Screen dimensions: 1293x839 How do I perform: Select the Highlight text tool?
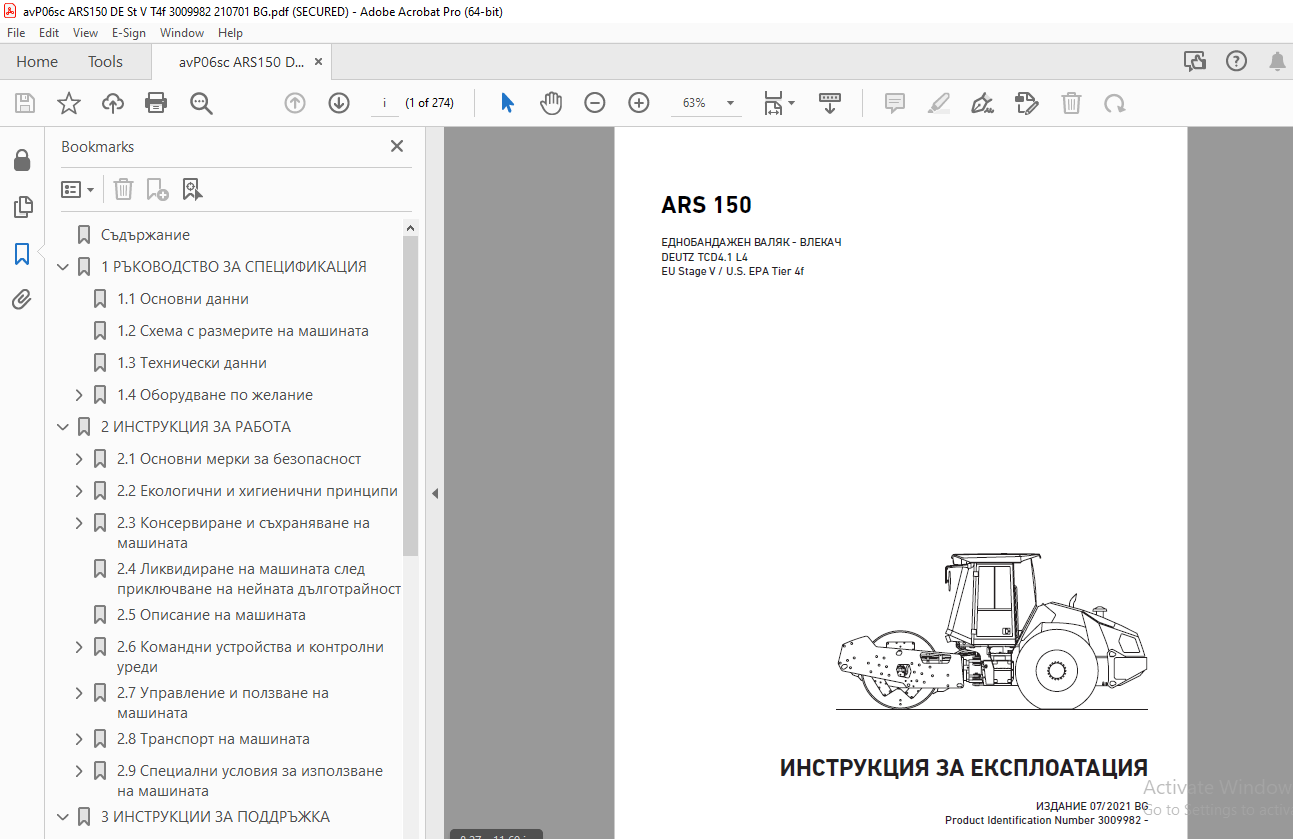938,103
